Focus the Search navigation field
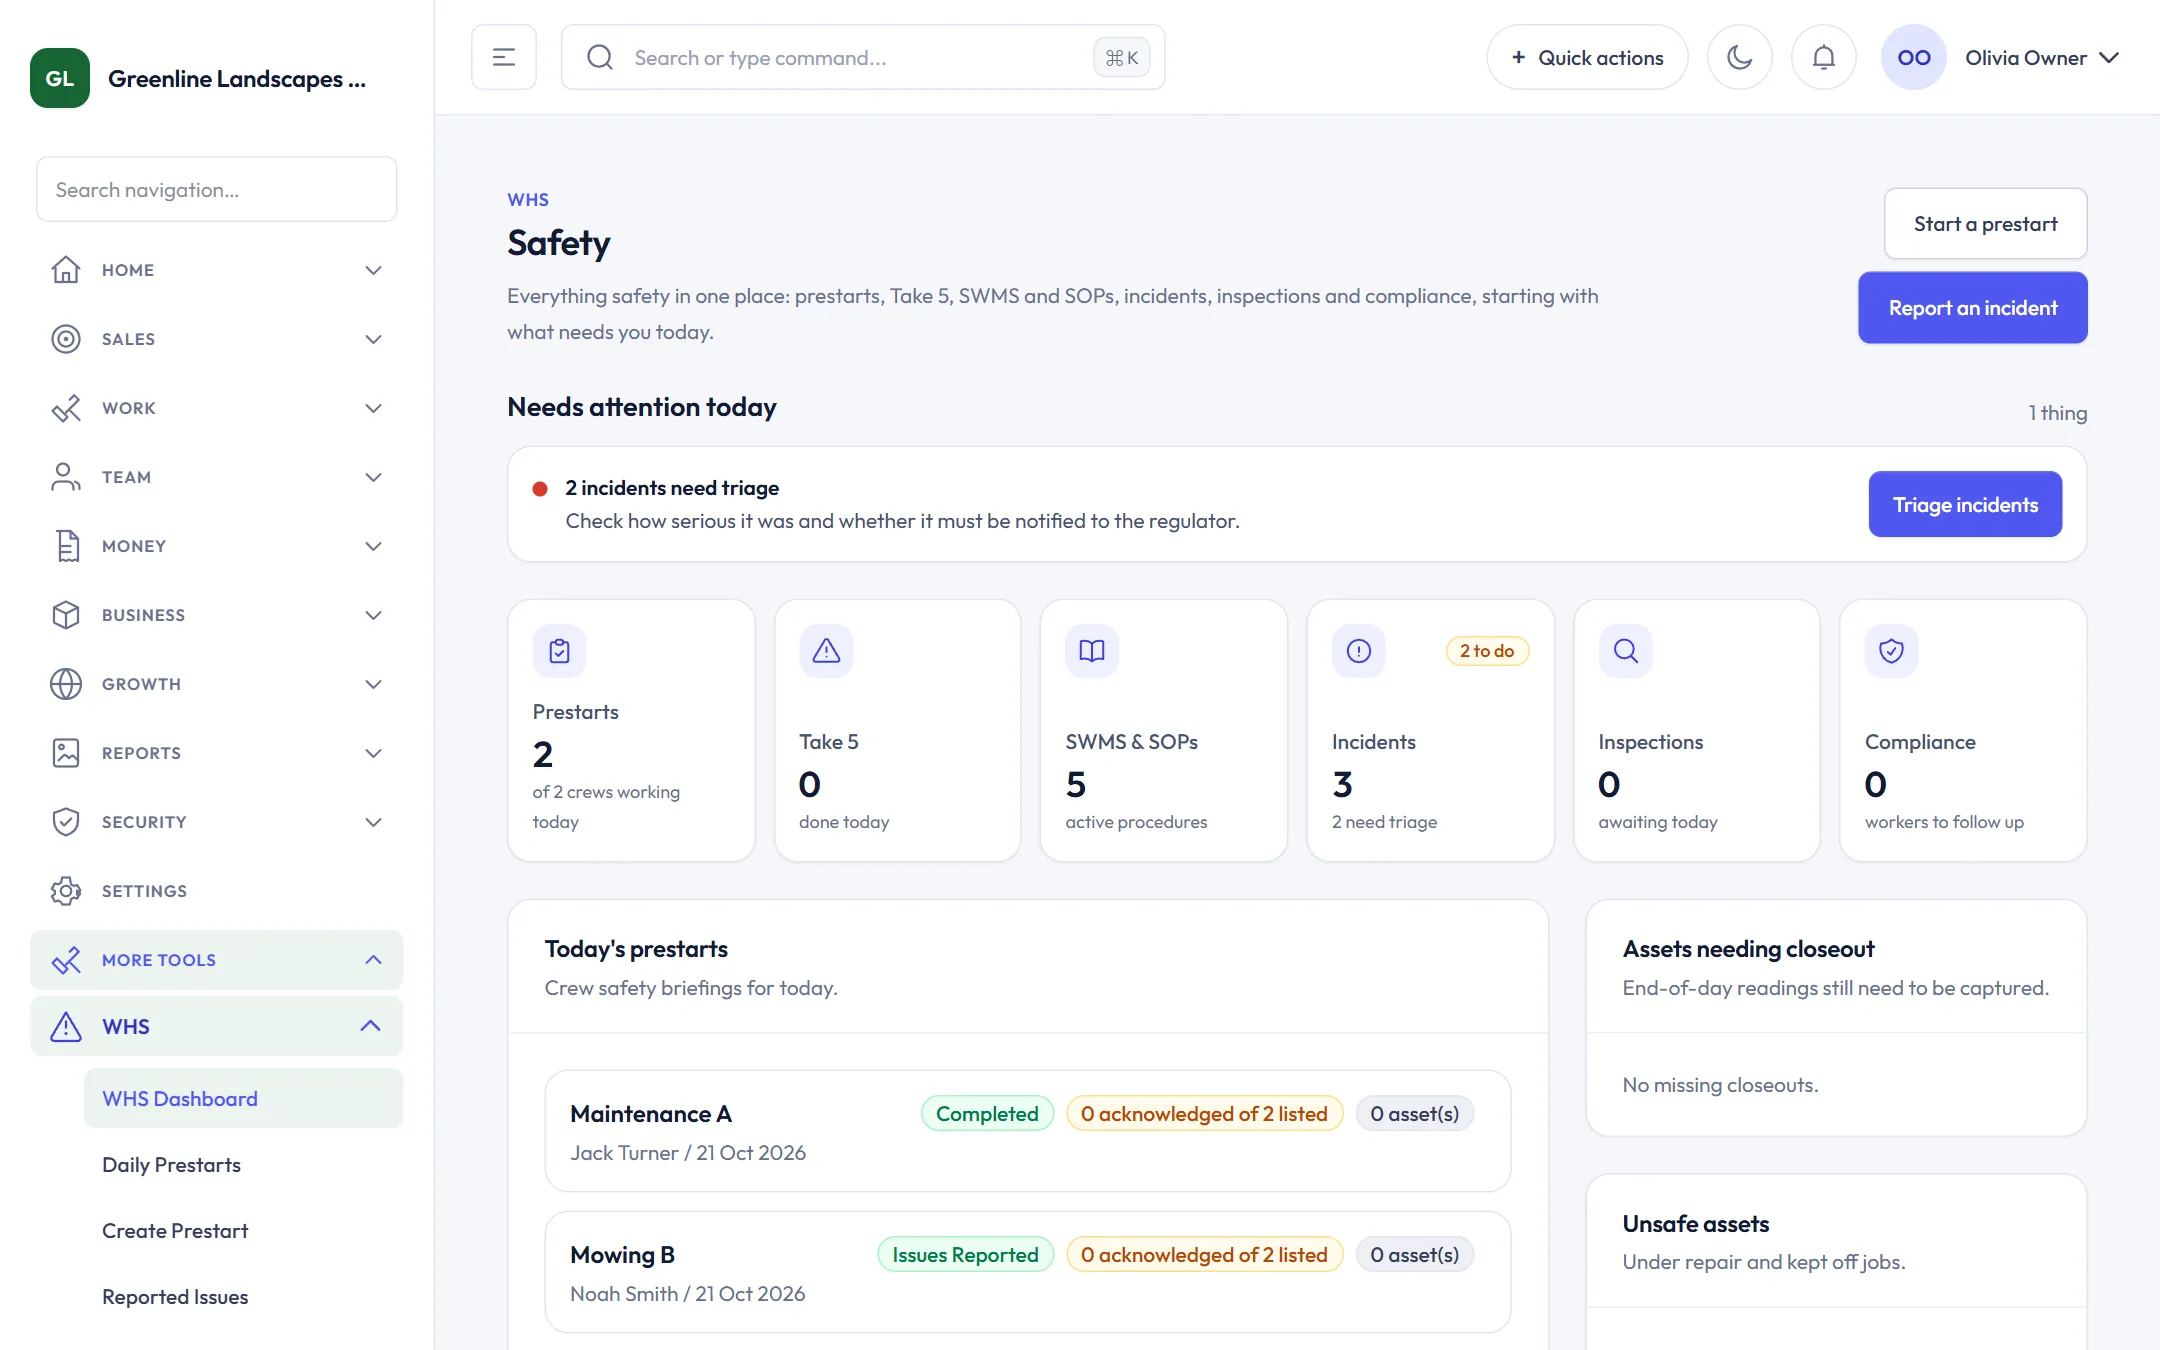The height and width of the screenshot is (1350, 2160). [x=216, y=189]
